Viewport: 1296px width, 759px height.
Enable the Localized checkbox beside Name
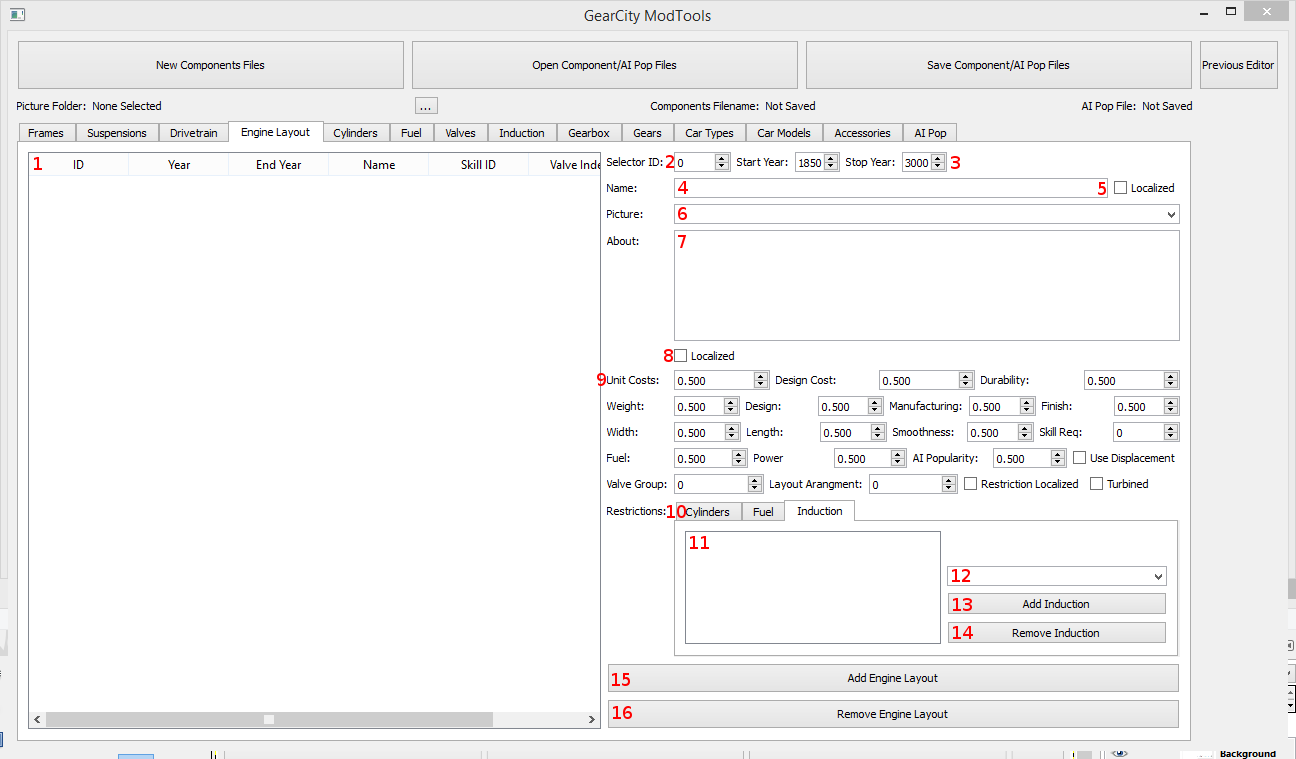[x=1120, y=188]
